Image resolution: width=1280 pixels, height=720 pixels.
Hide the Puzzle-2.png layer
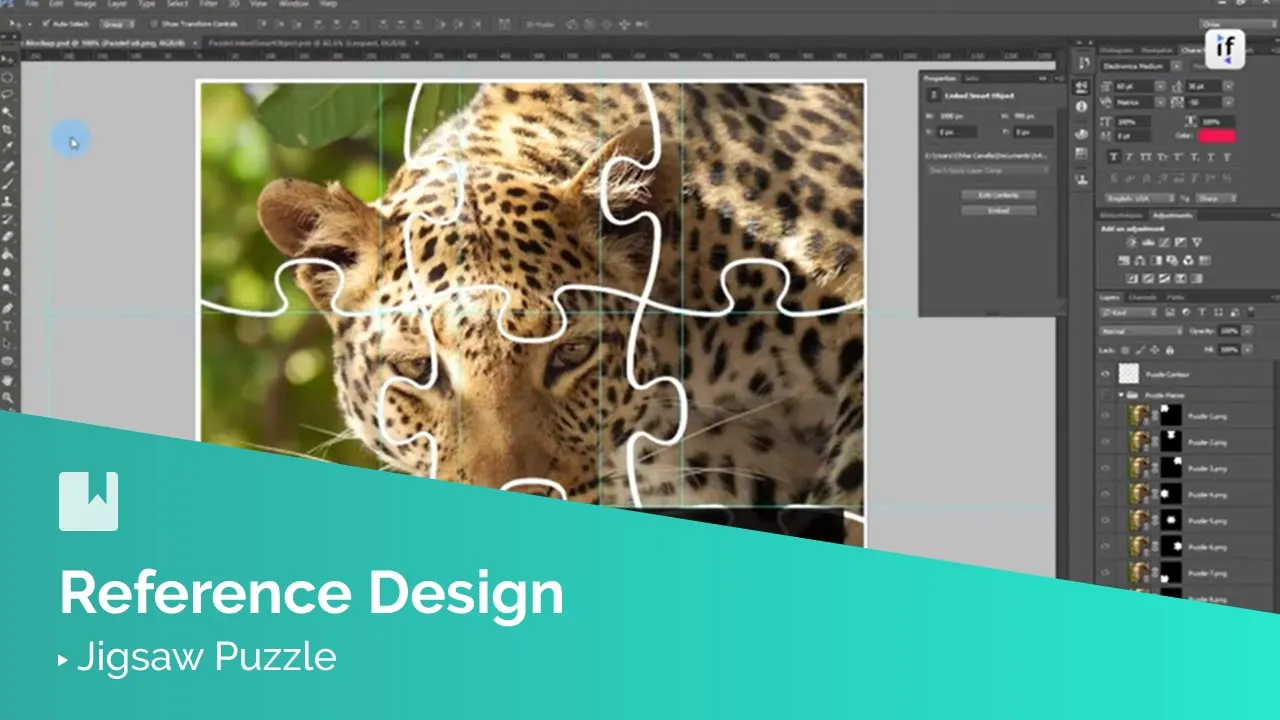coord(1106,441)
